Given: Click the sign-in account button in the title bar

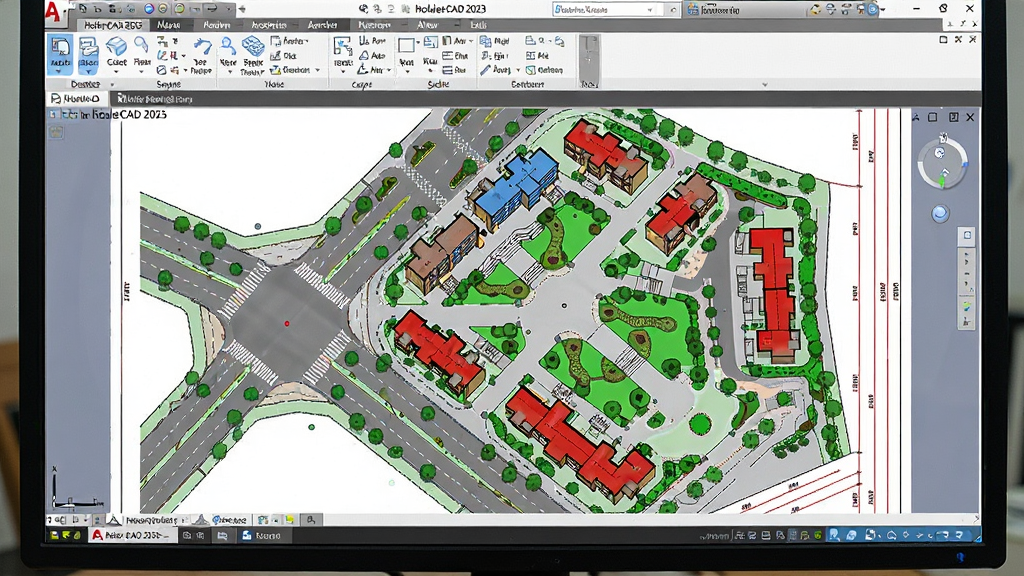Looking at the screenshot, I should (x=714, y=10).
